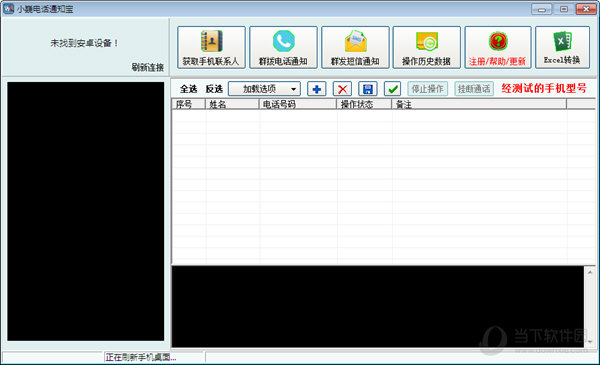600x365 pixels.
Task: Click the green checkmark confirm icon
Action: [393, 89]
